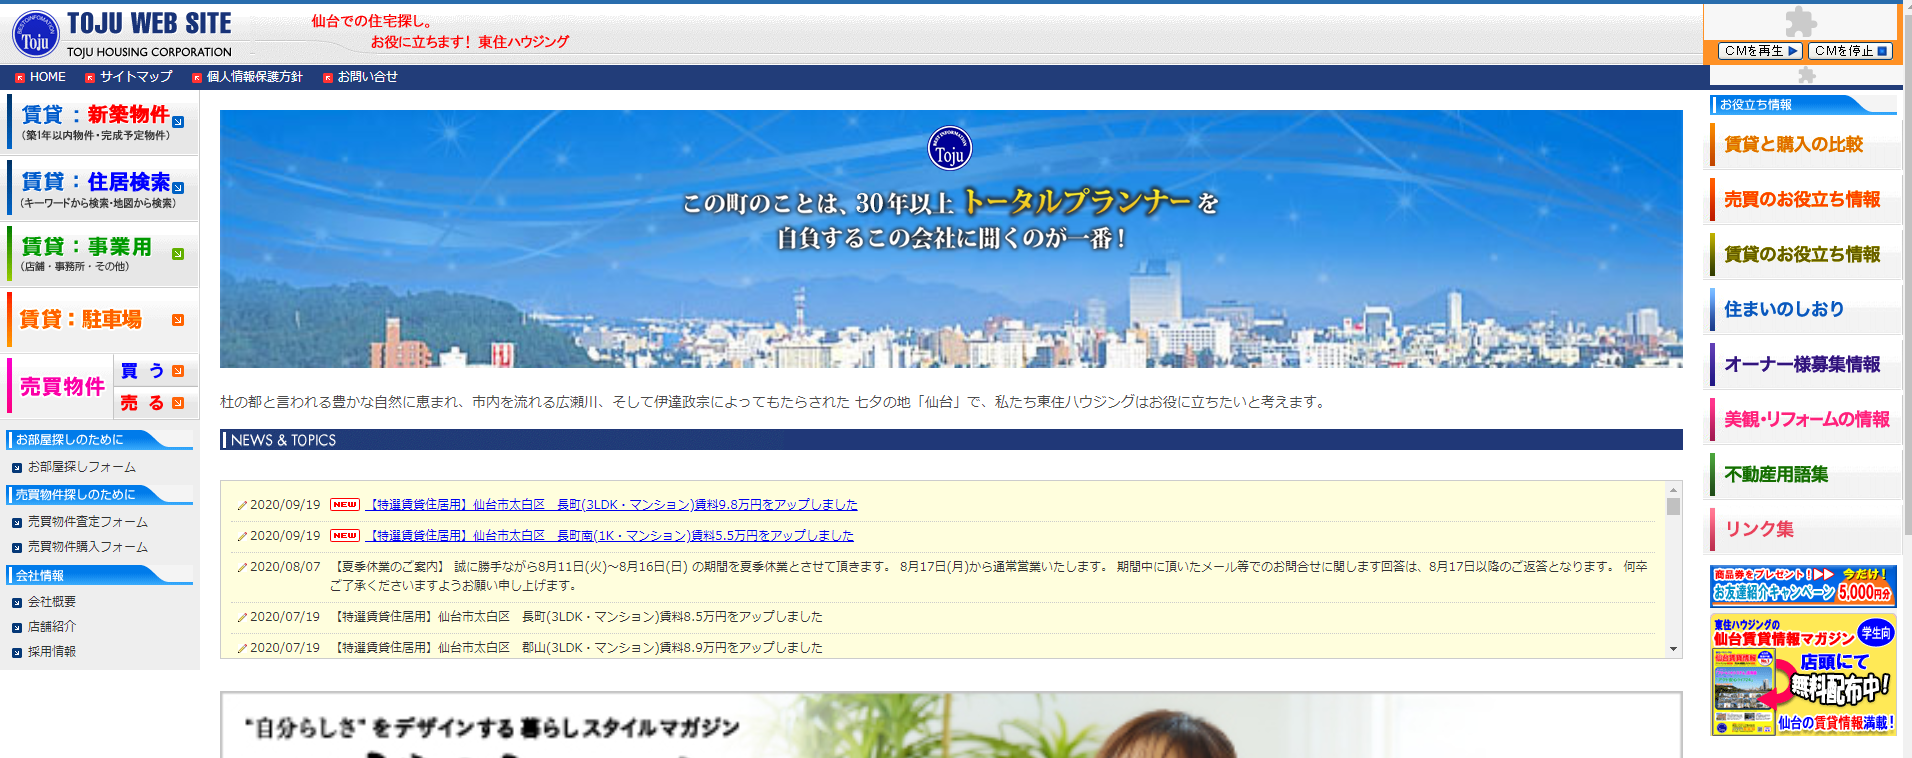Open the 賃貸と購入の比較 button
Screen dimensions: 1912x758
coord(1804,144)
